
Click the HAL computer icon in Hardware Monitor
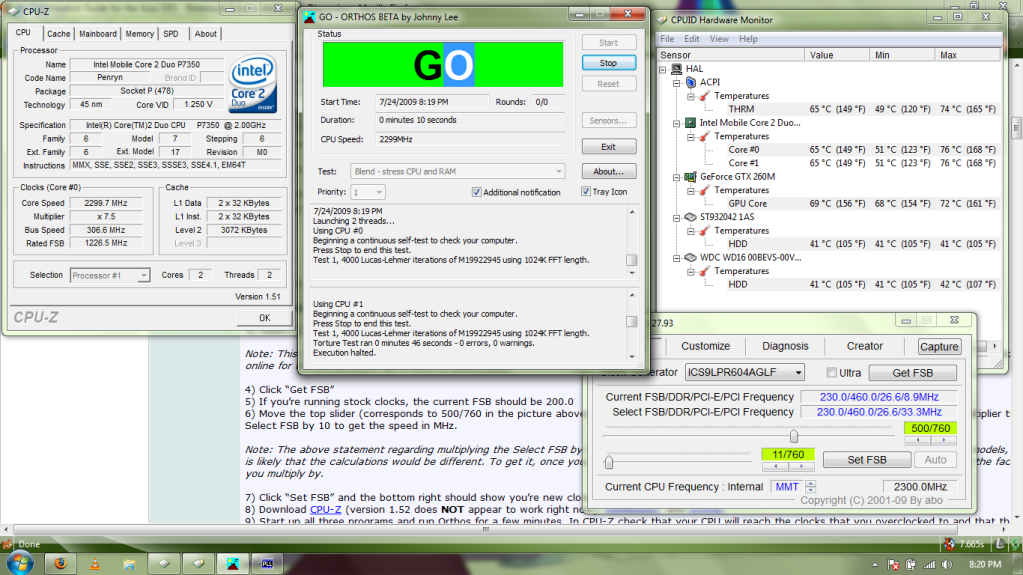pos(677,69)
